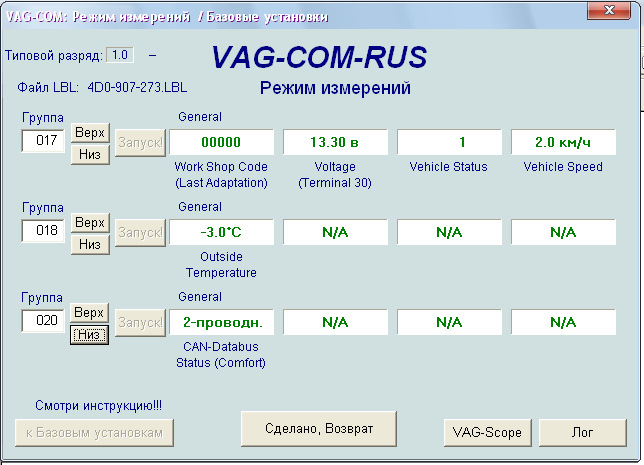Image resolution: width=644 pixels, height=465 pixels.
Task: Select the vehicle speed 2.0 км/ч
Action: 564,142
